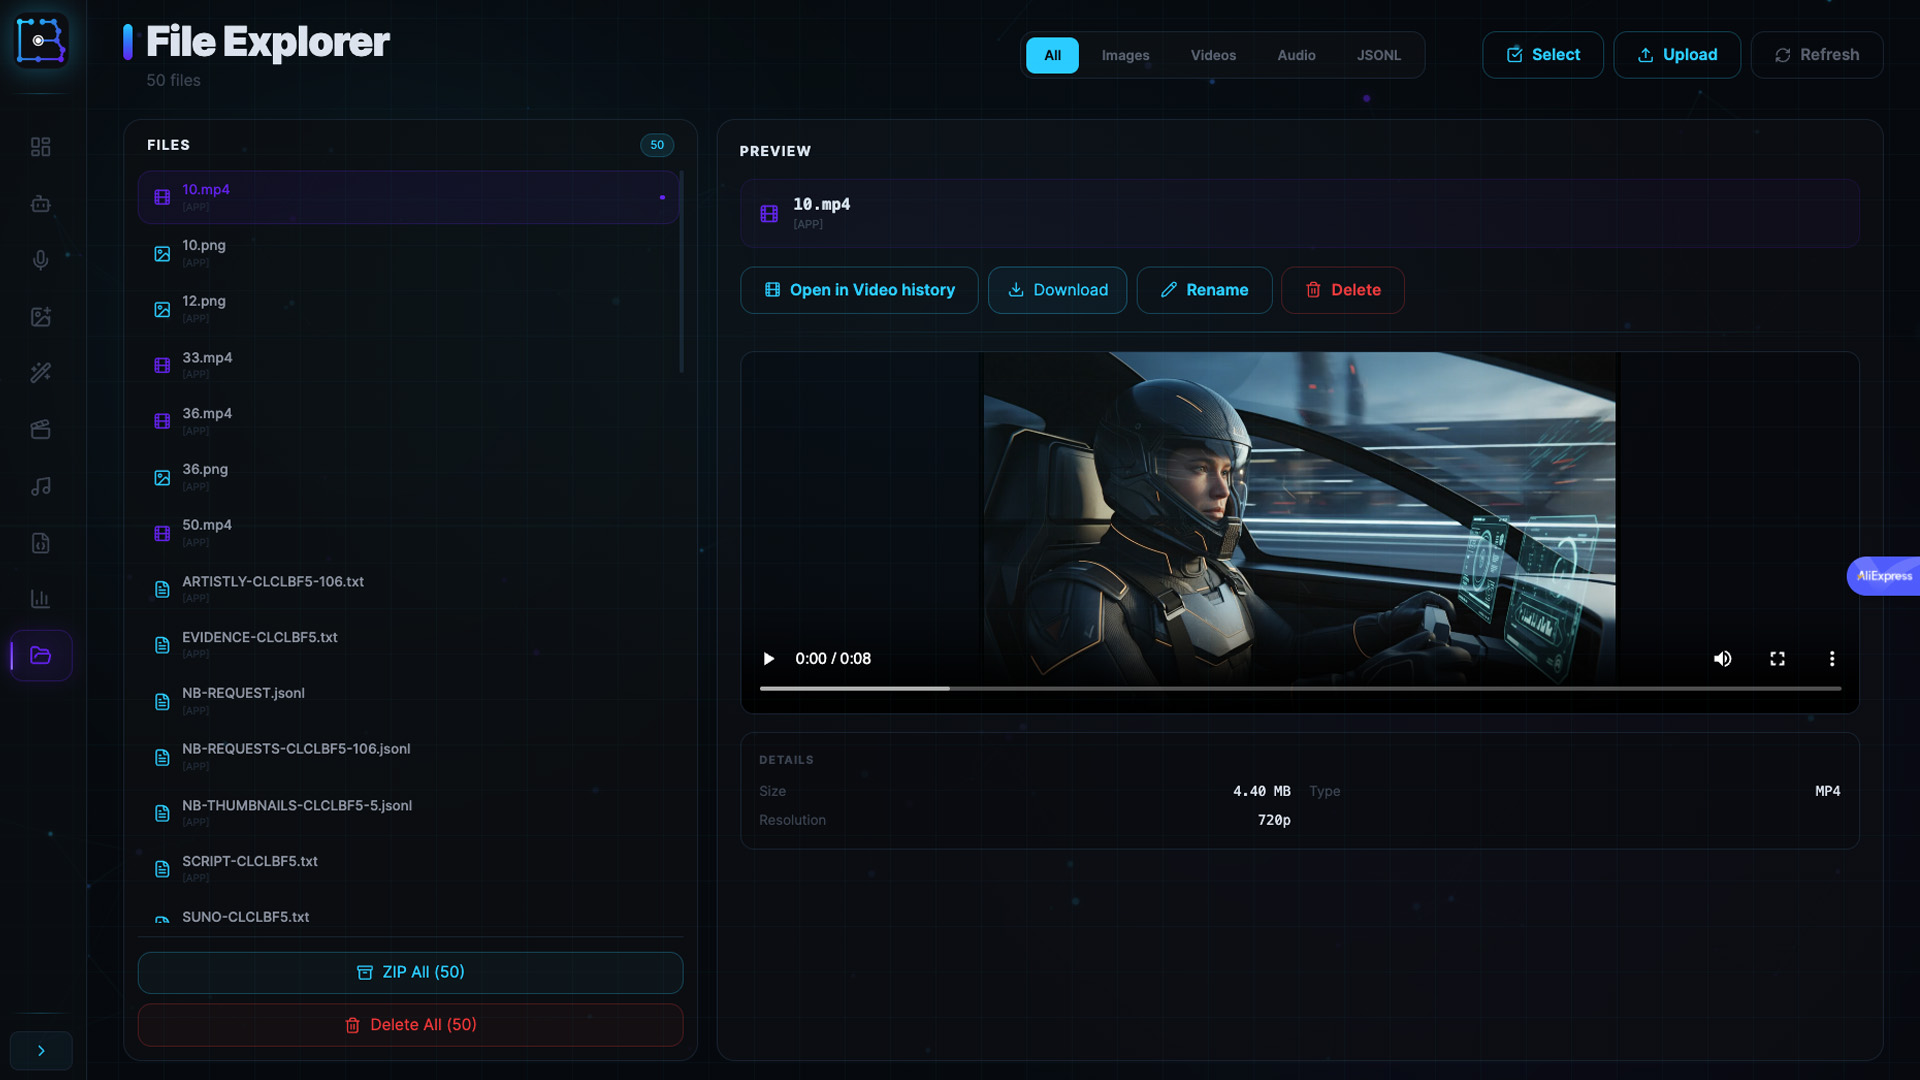Switch to the All filter tab
This screenshot has height=1080, width=1920.
click(x=1052, y=55)
